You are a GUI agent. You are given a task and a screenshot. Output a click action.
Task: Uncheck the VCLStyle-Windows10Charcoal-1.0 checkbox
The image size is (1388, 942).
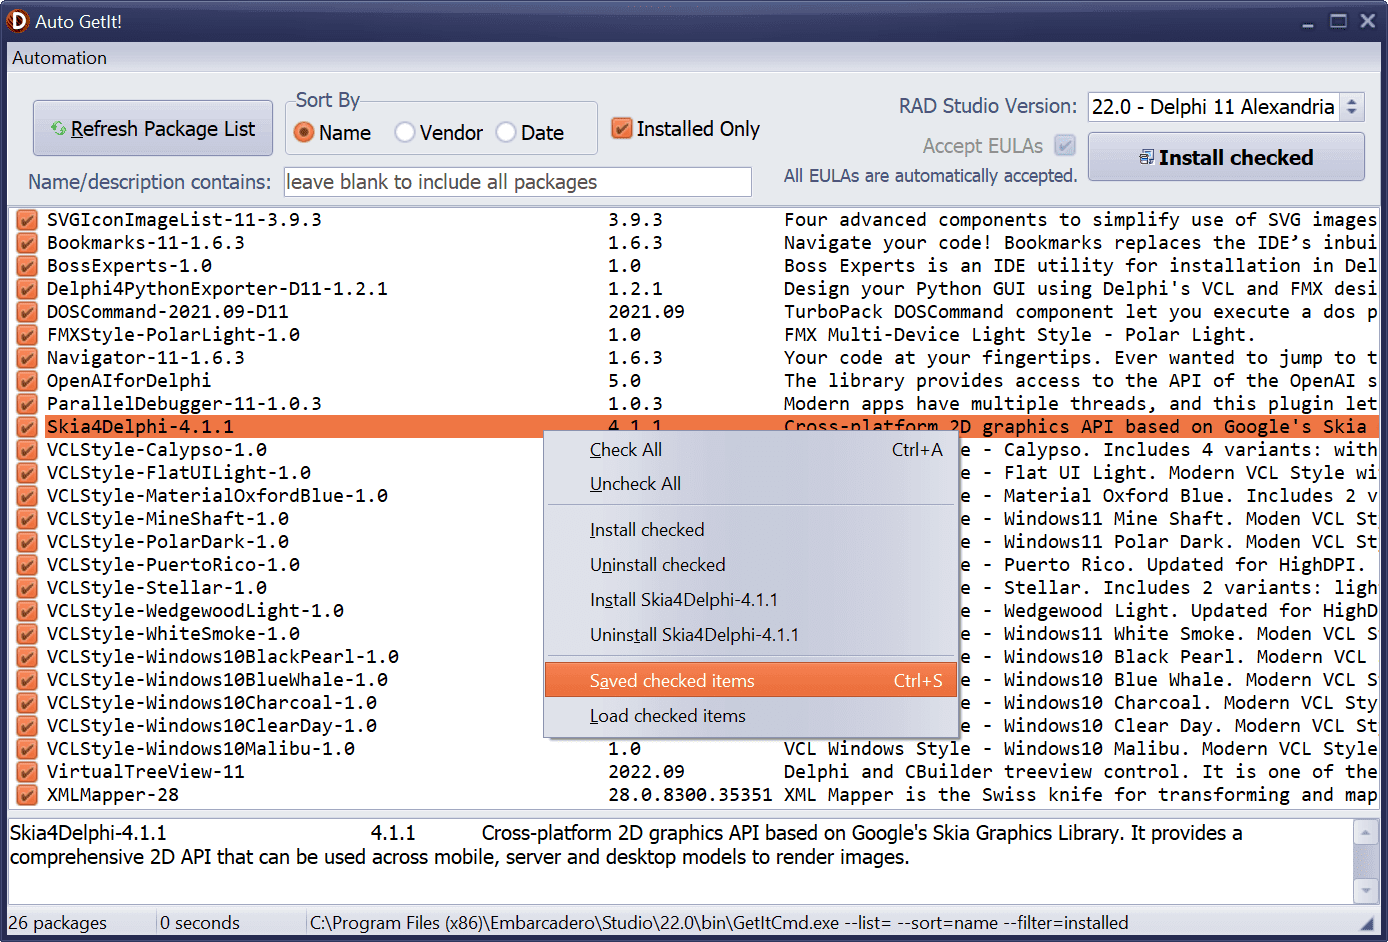pyautogui.click(x=28, y=703)
